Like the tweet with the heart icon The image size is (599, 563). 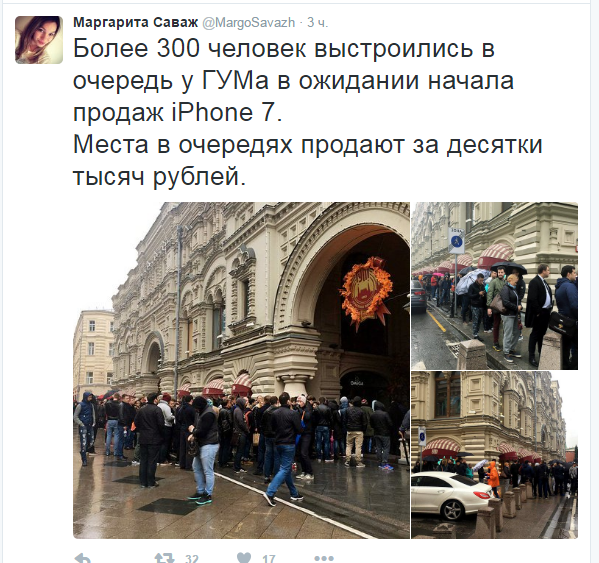(x=244, y=558)
